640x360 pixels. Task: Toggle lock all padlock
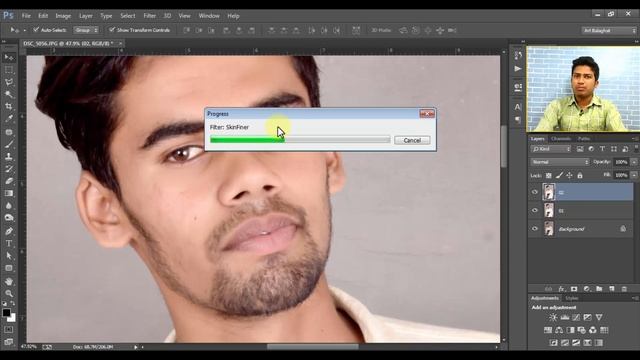click(x=580, y=176)
